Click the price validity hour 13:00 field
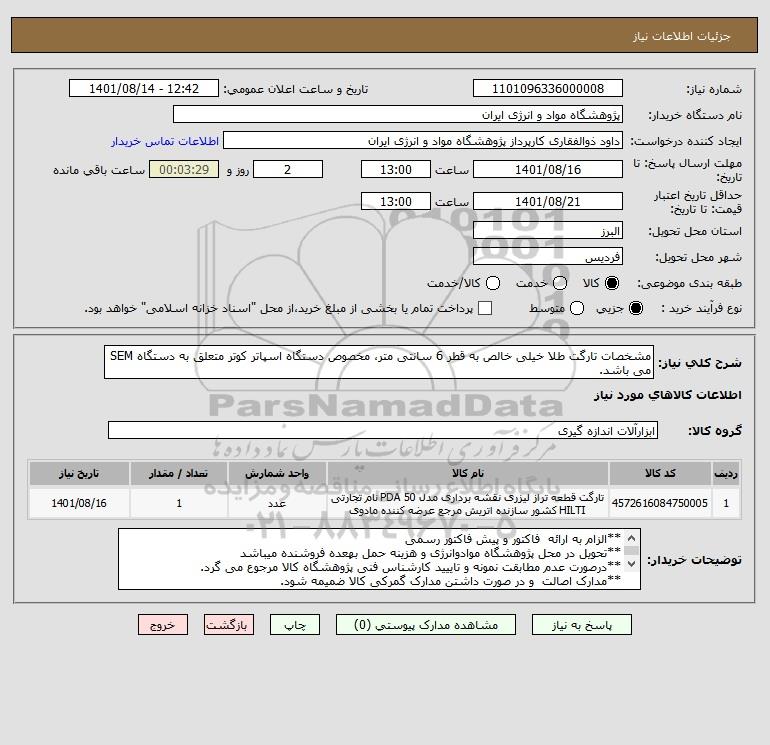Screen dimensions: 770x745 click(396, 201)
